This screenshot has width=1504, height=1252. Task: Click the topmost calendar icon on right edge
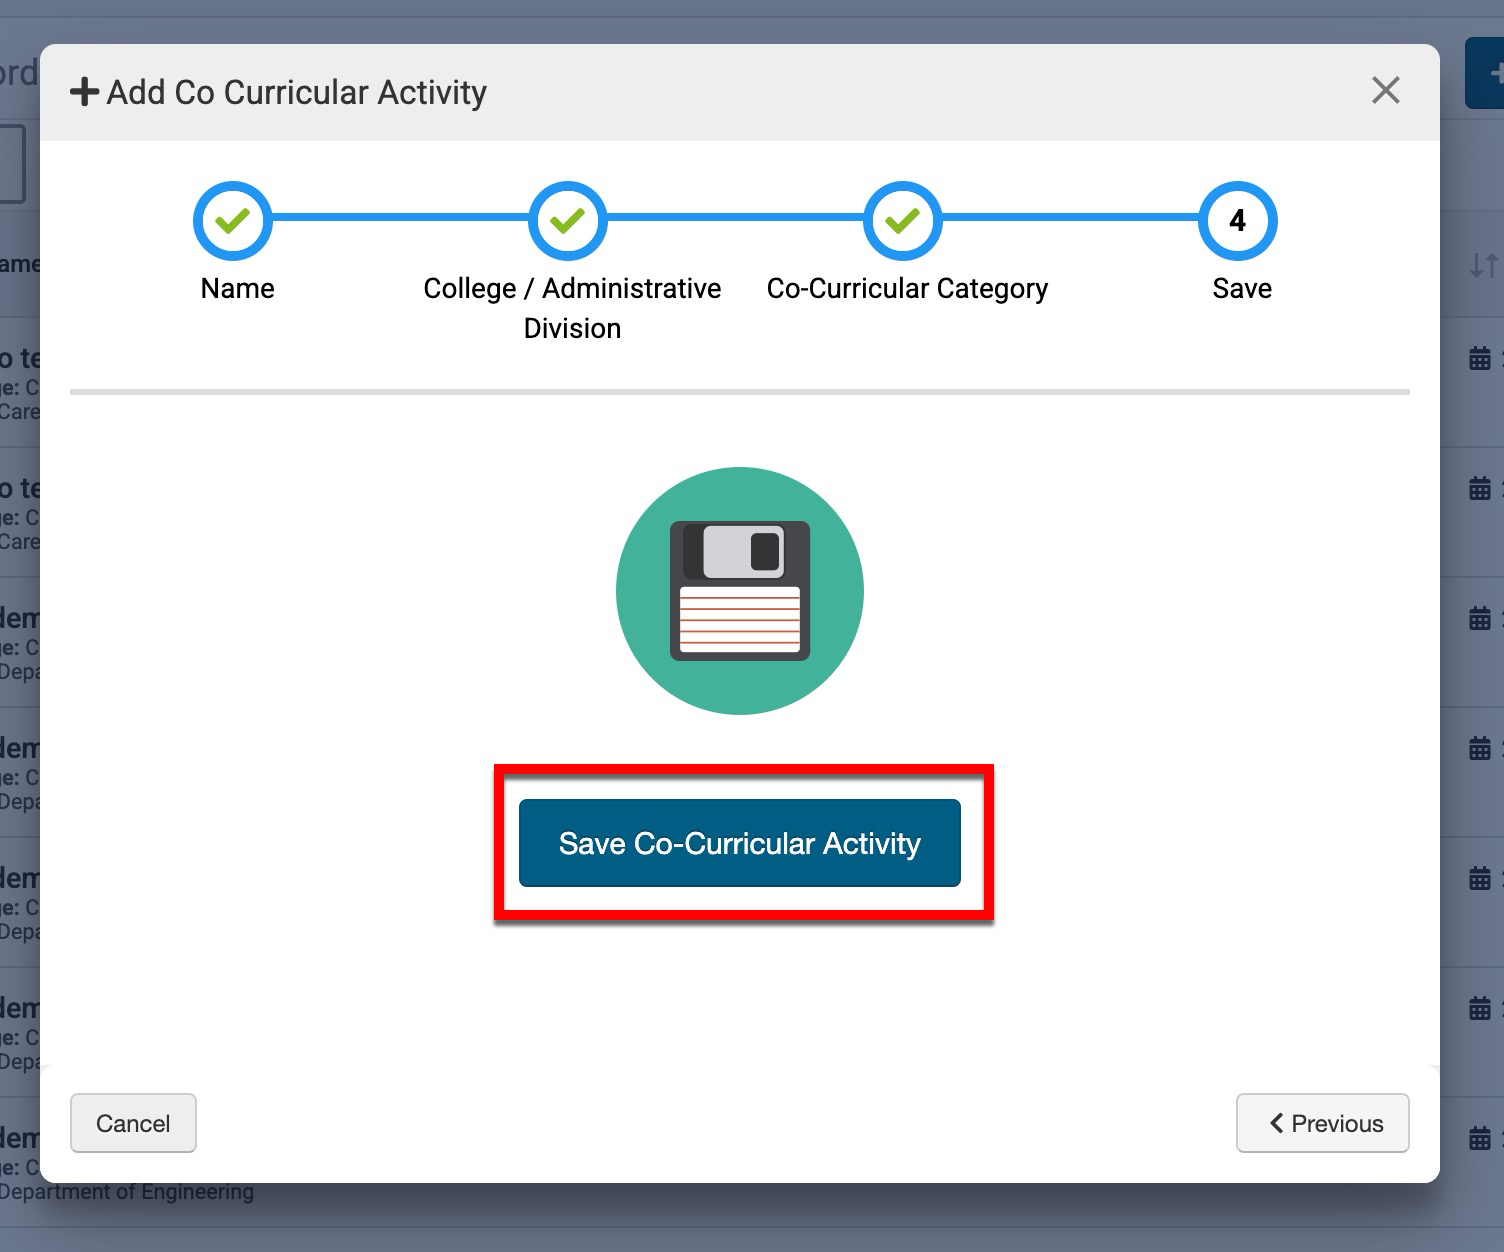(1480, 358)
